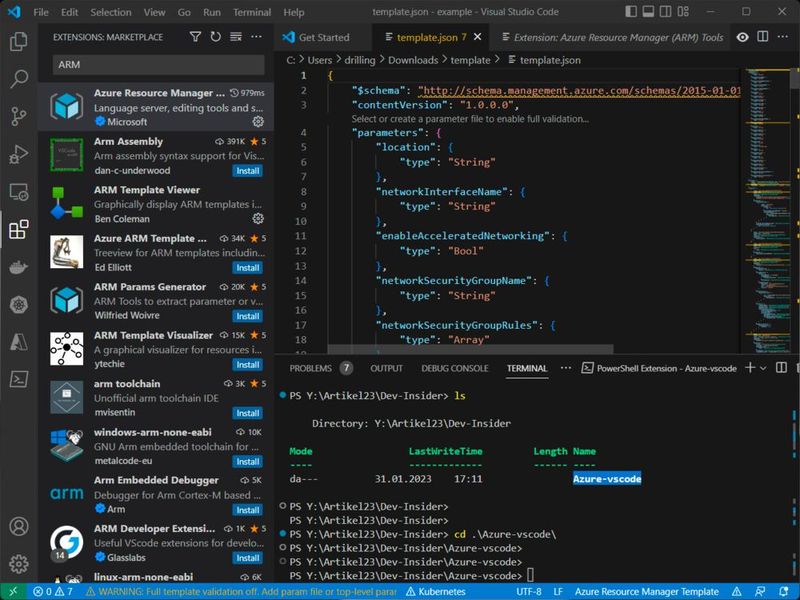Open editor more actions ellipsis
Viewport: 800px width, 600px height.
pos(783,37)
